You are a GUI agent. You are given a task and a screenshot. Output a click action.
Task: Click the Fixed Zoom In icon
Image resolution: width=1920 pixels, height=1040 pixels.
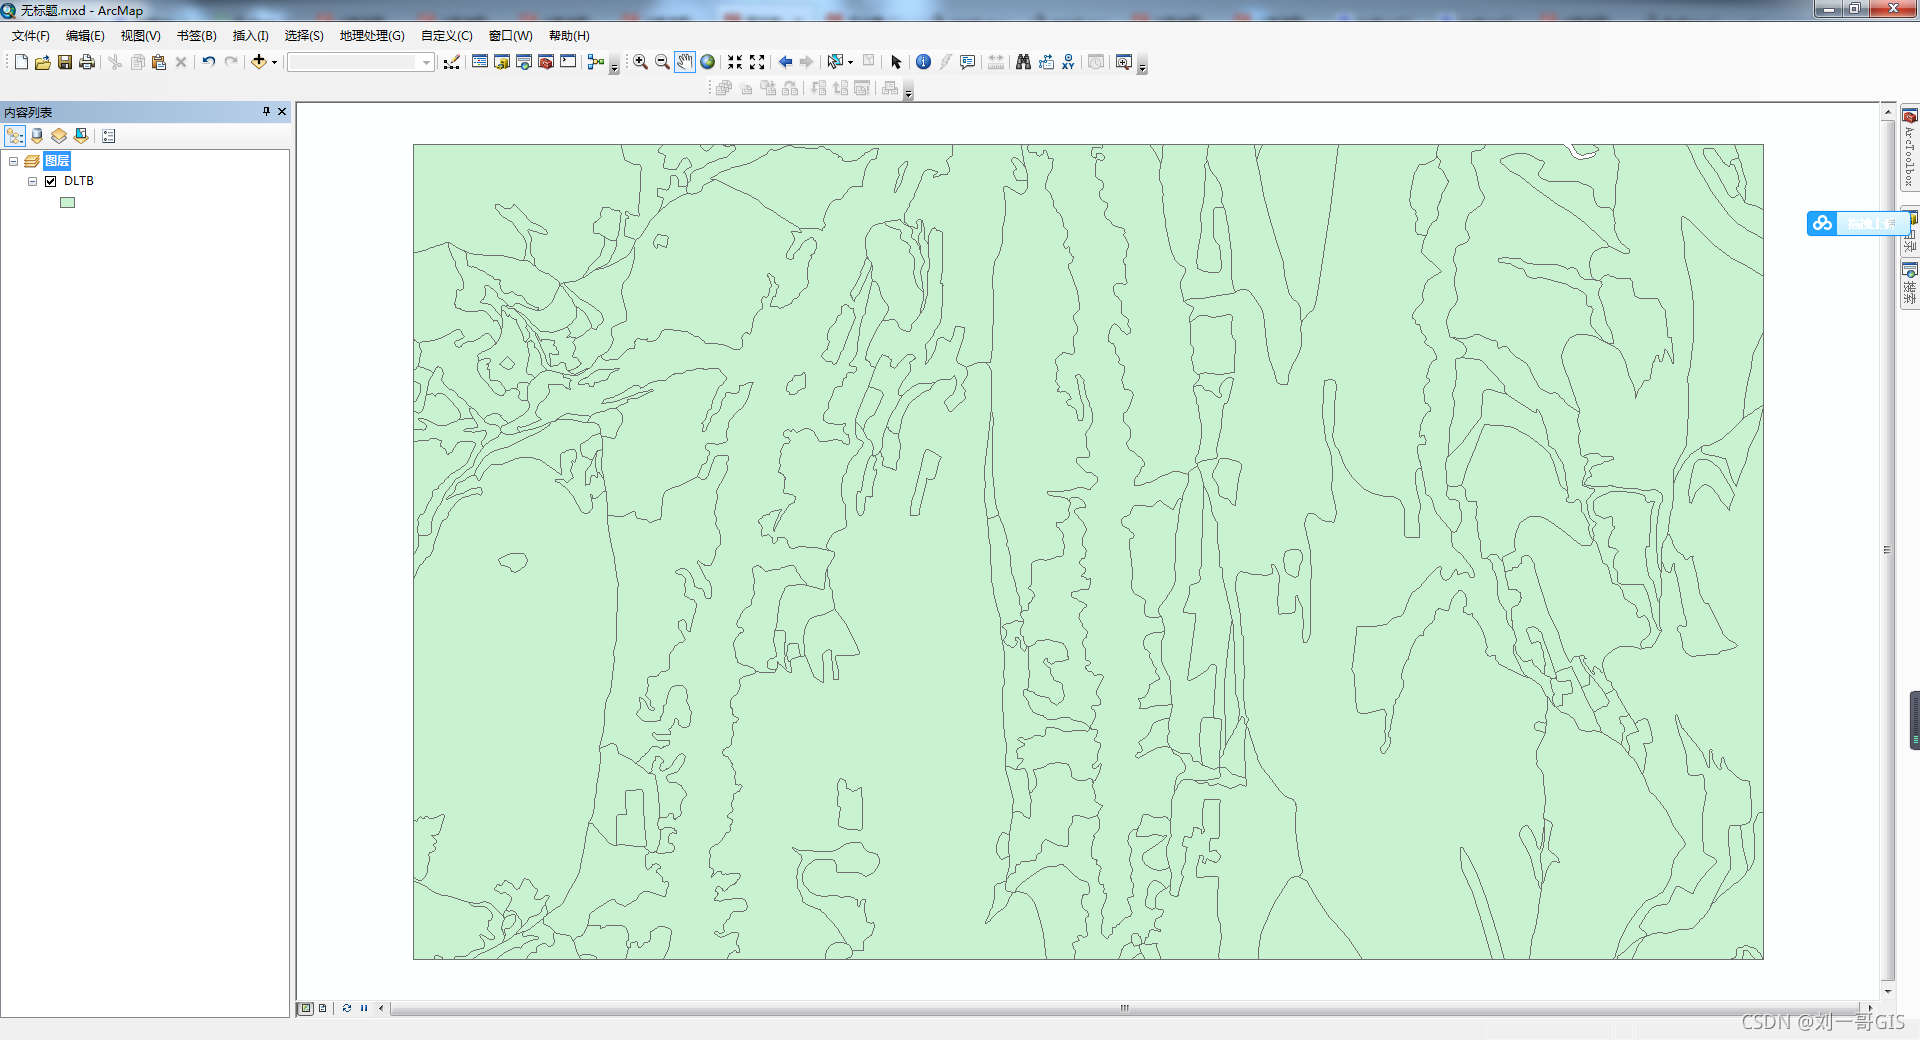pyautogui.click(x=735, y=62)
